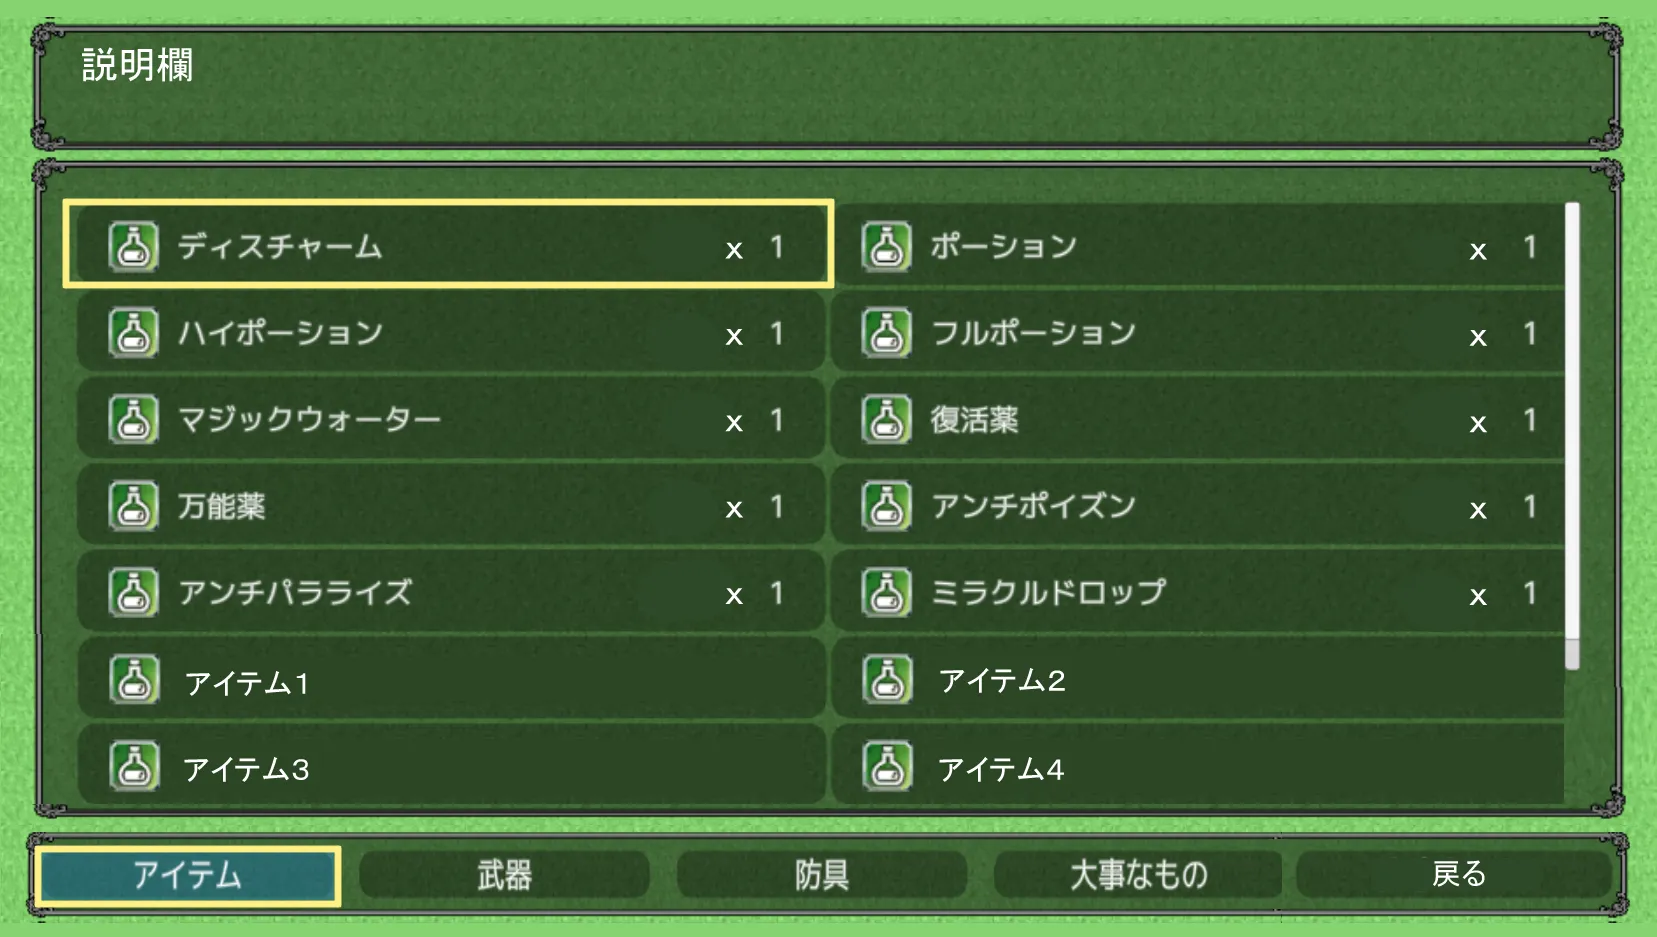Click the flask icon next to アイテム4
This screenshot has width=1657, height=937.
coord(887,767)
